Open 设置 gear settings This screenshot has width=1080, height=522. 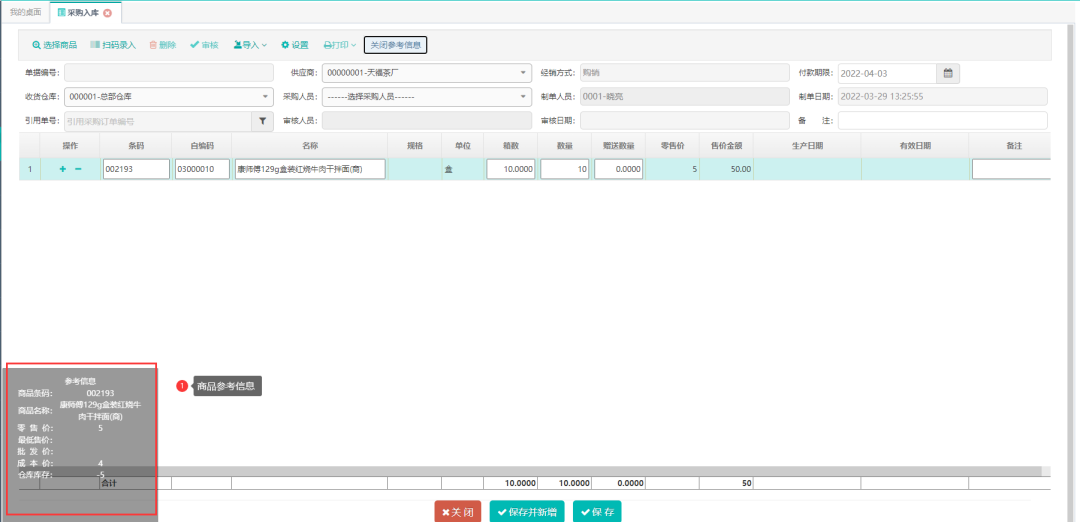click(294, 45)
